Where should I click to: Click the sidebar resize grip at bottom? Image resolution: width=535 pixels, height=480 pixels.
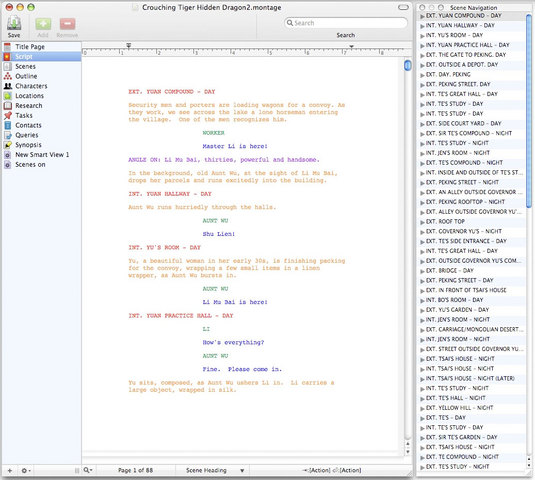coord(77,471)
